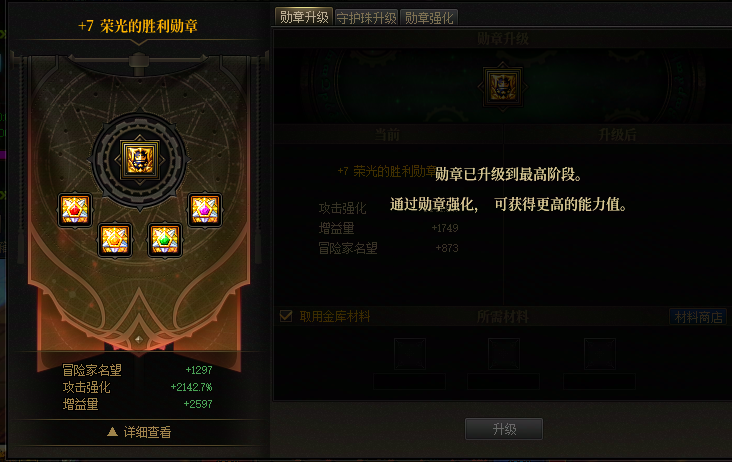
Task: Select the purple guardian gem slot
Action: pyautogui.click(x=205, y=210)
